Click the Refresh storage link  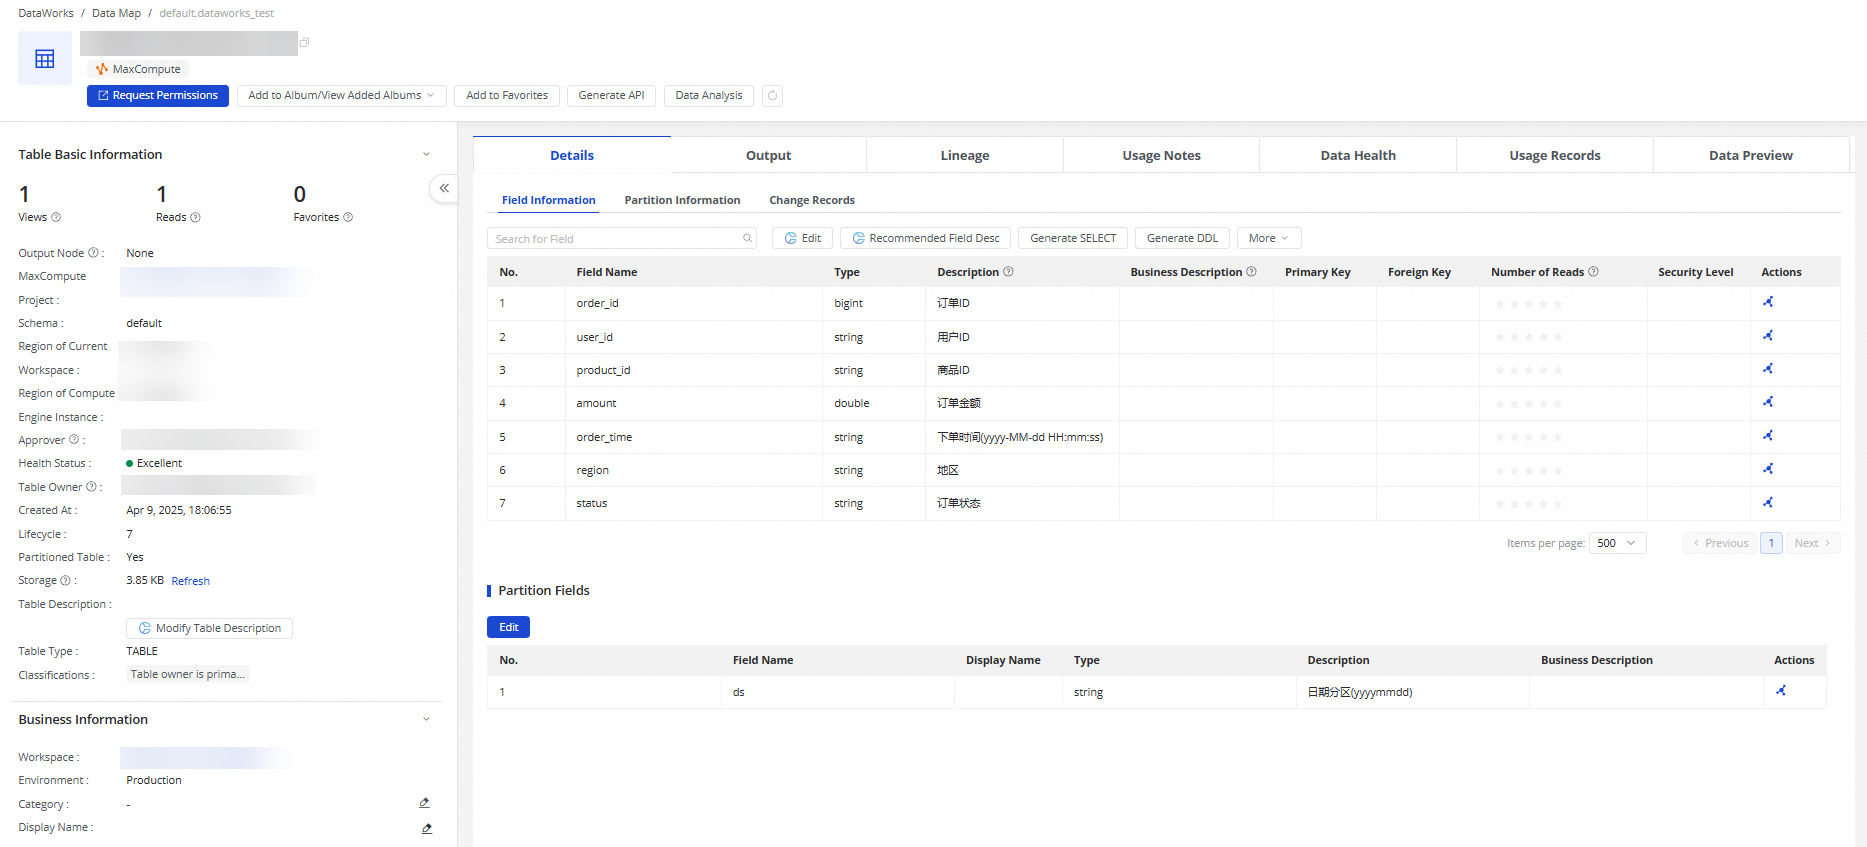pyautogui.click(x=190, y=581)
